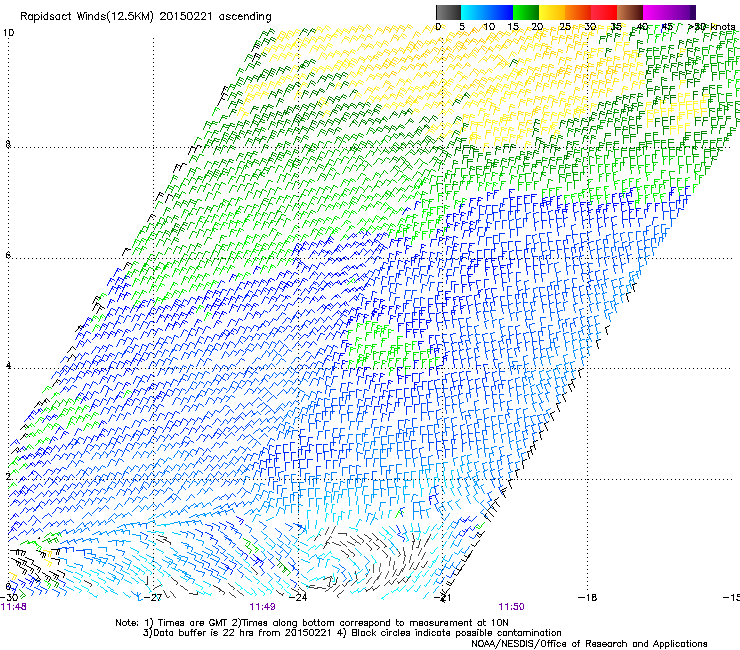Click the '20' knots legend label
This screenshot has width=740, height=650.
point(538,26)
